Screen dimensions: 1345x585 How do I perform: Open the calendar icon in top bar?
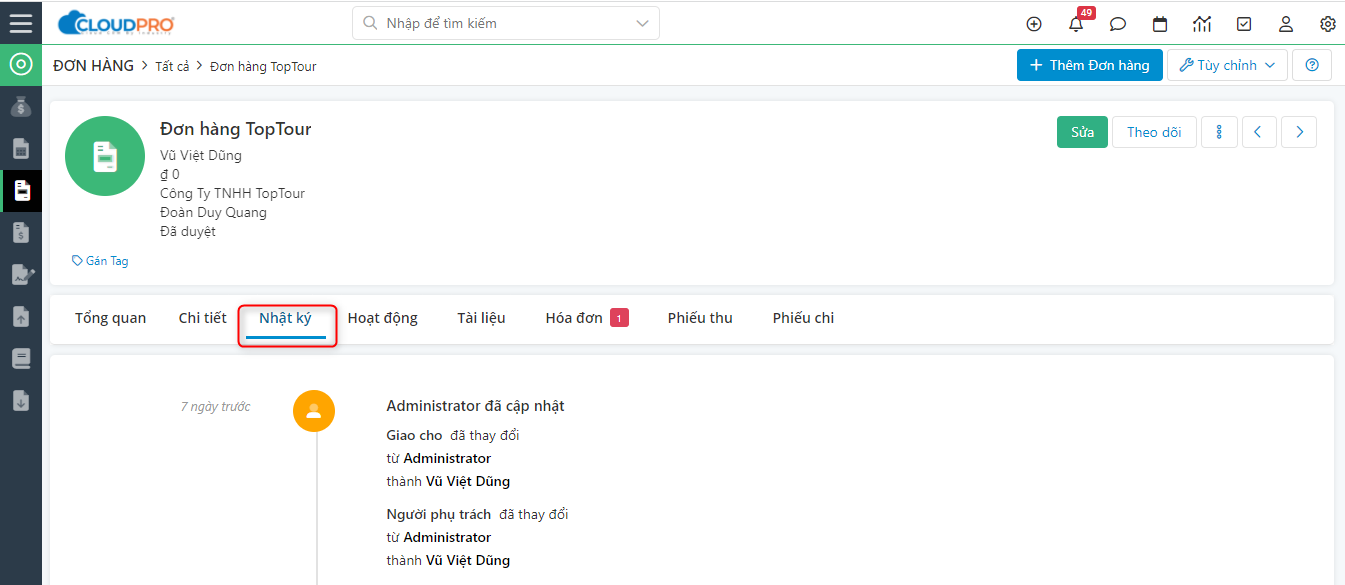tap(1160, 24)
